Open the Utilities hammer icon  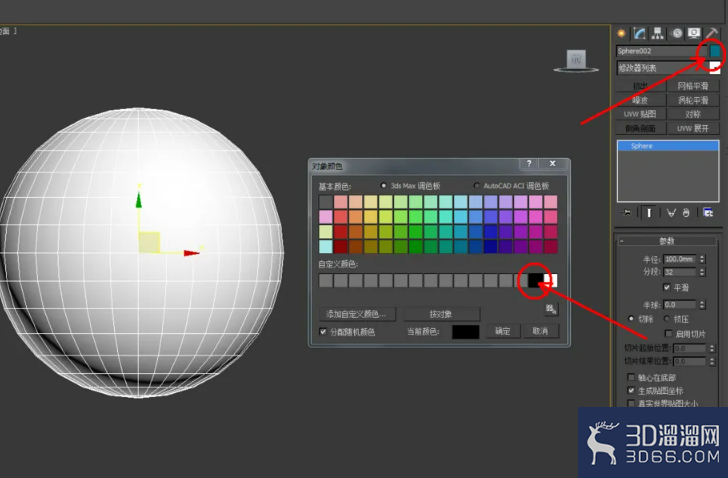(x=712, y=33)
